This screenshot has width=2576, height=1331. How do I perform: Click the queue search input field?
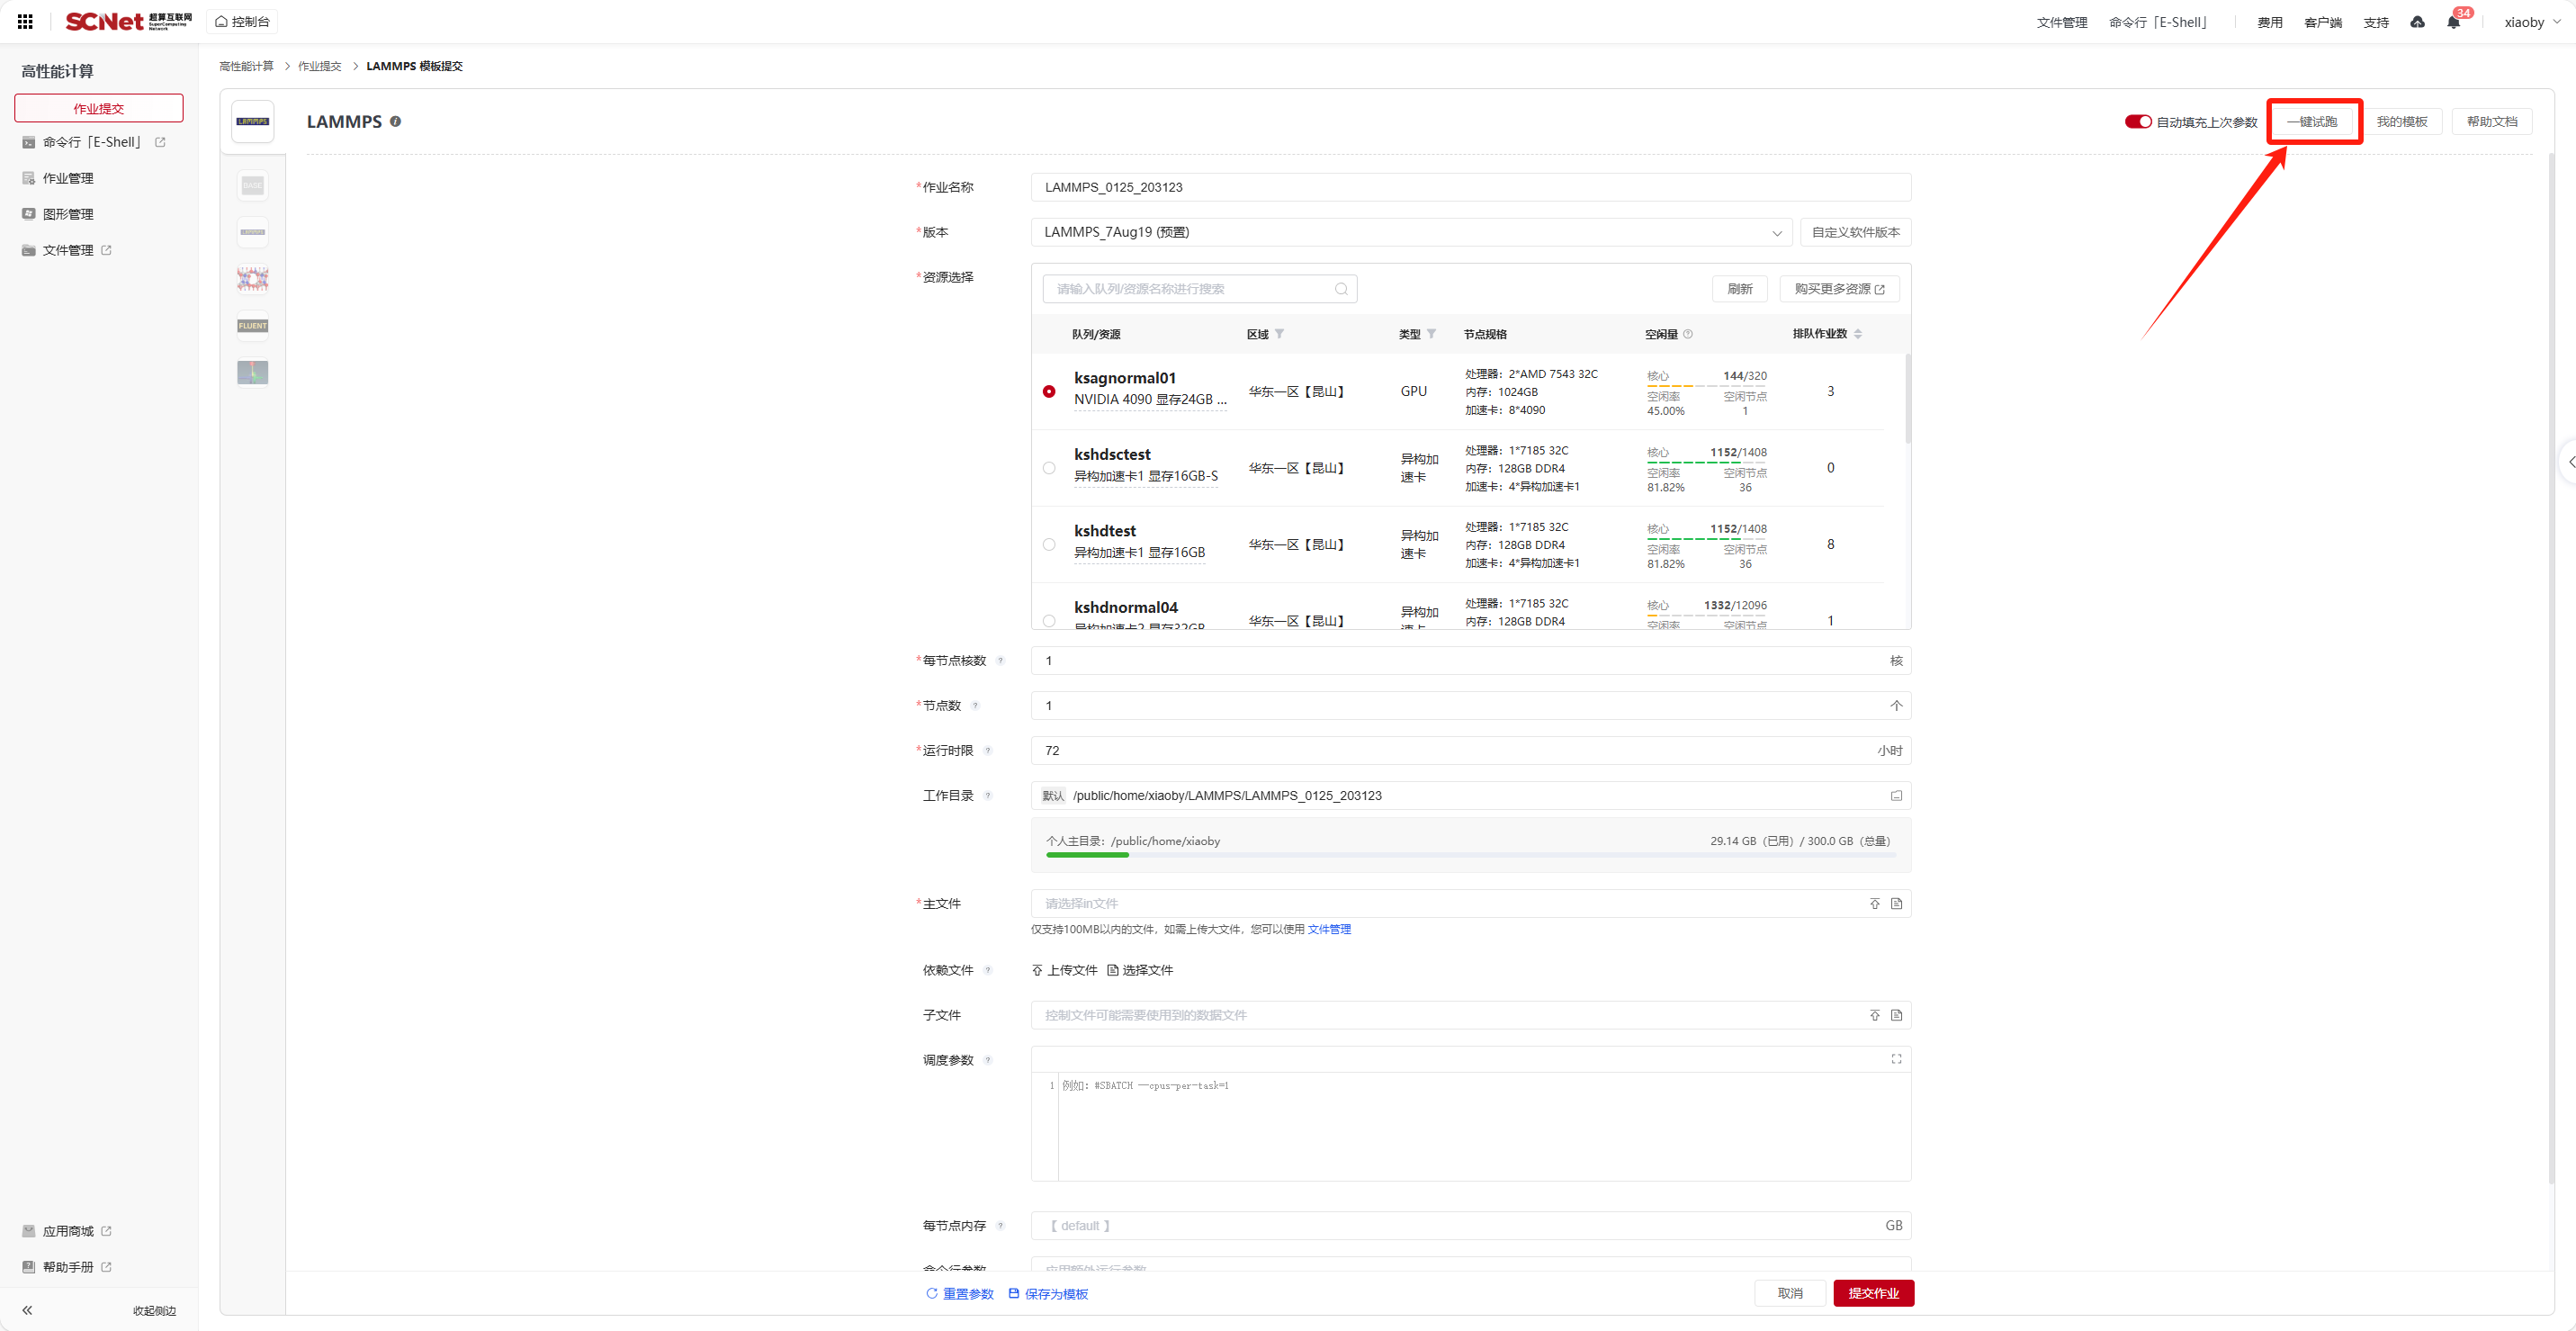[x=1199, y=289]
